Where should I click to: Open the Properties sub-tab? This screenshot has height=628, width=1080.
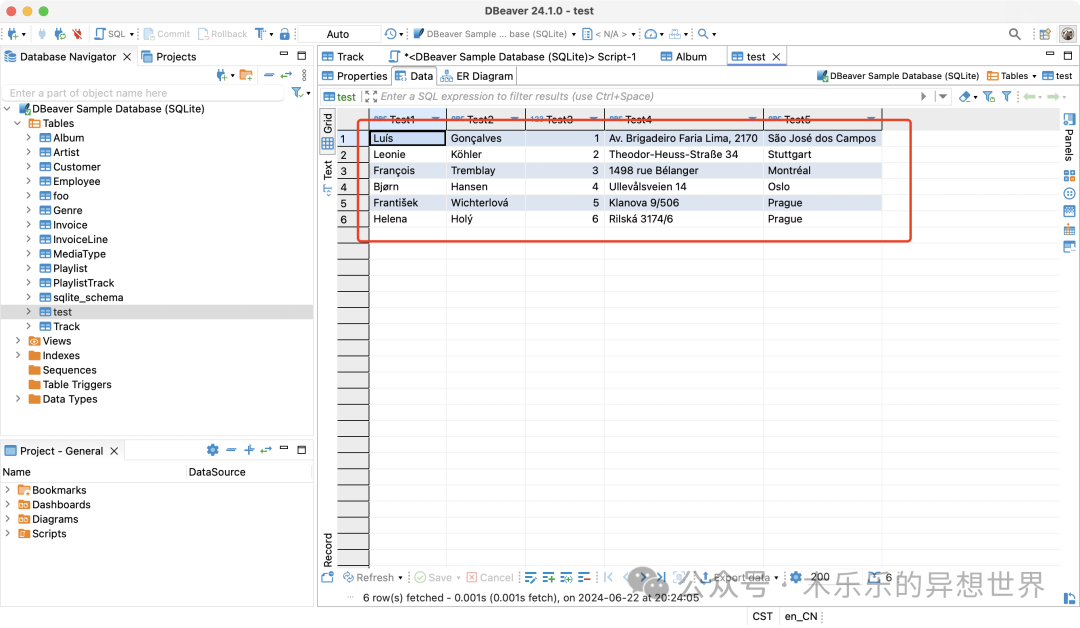[355, 76]
